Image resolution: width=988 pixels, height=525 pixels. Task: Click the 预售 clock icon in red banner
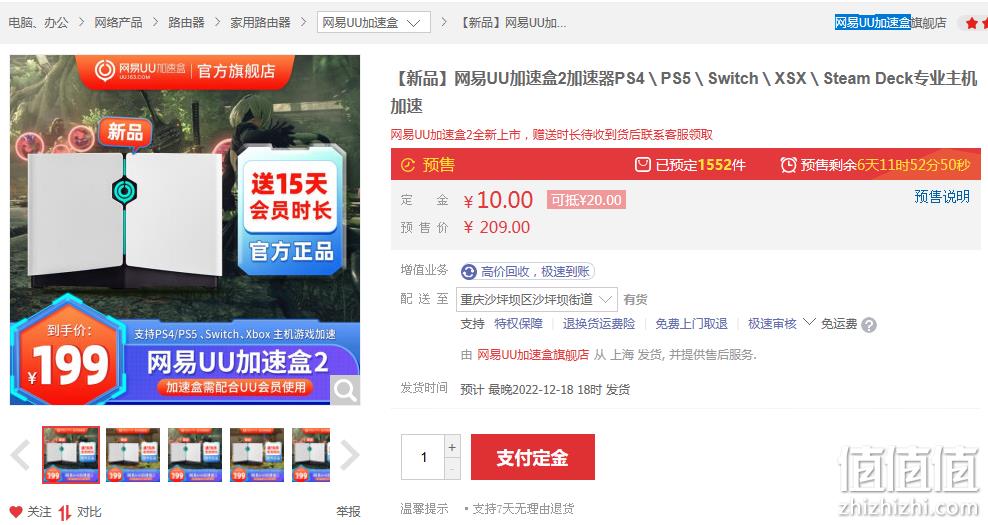408,165
